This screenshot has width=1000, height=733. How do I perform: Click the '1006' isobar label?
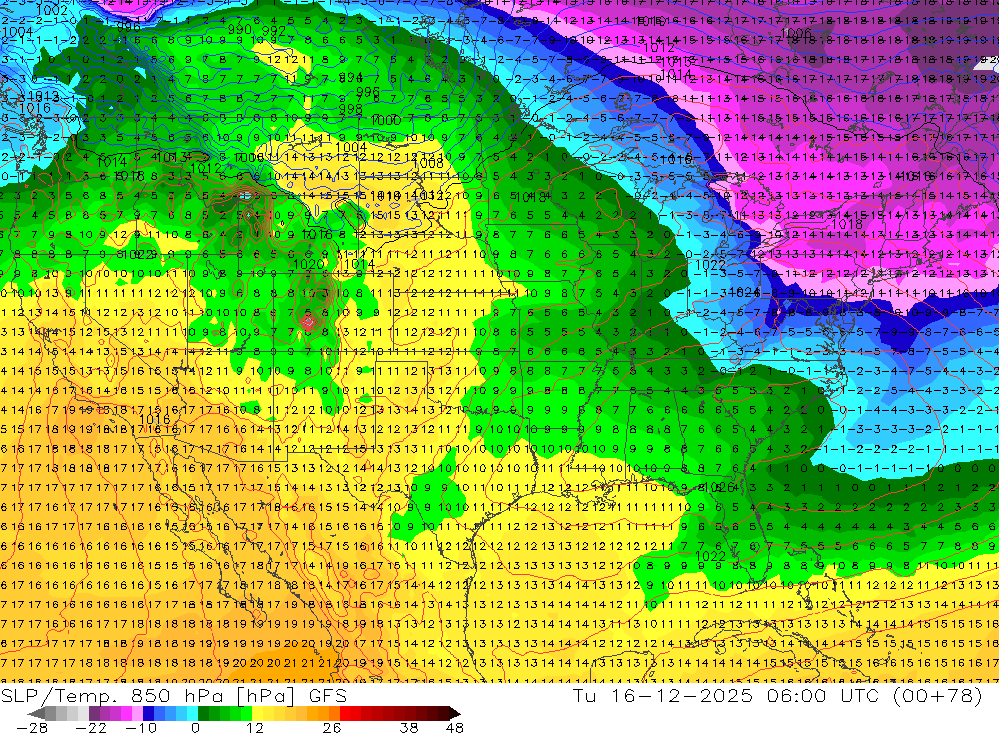[796, 33]
